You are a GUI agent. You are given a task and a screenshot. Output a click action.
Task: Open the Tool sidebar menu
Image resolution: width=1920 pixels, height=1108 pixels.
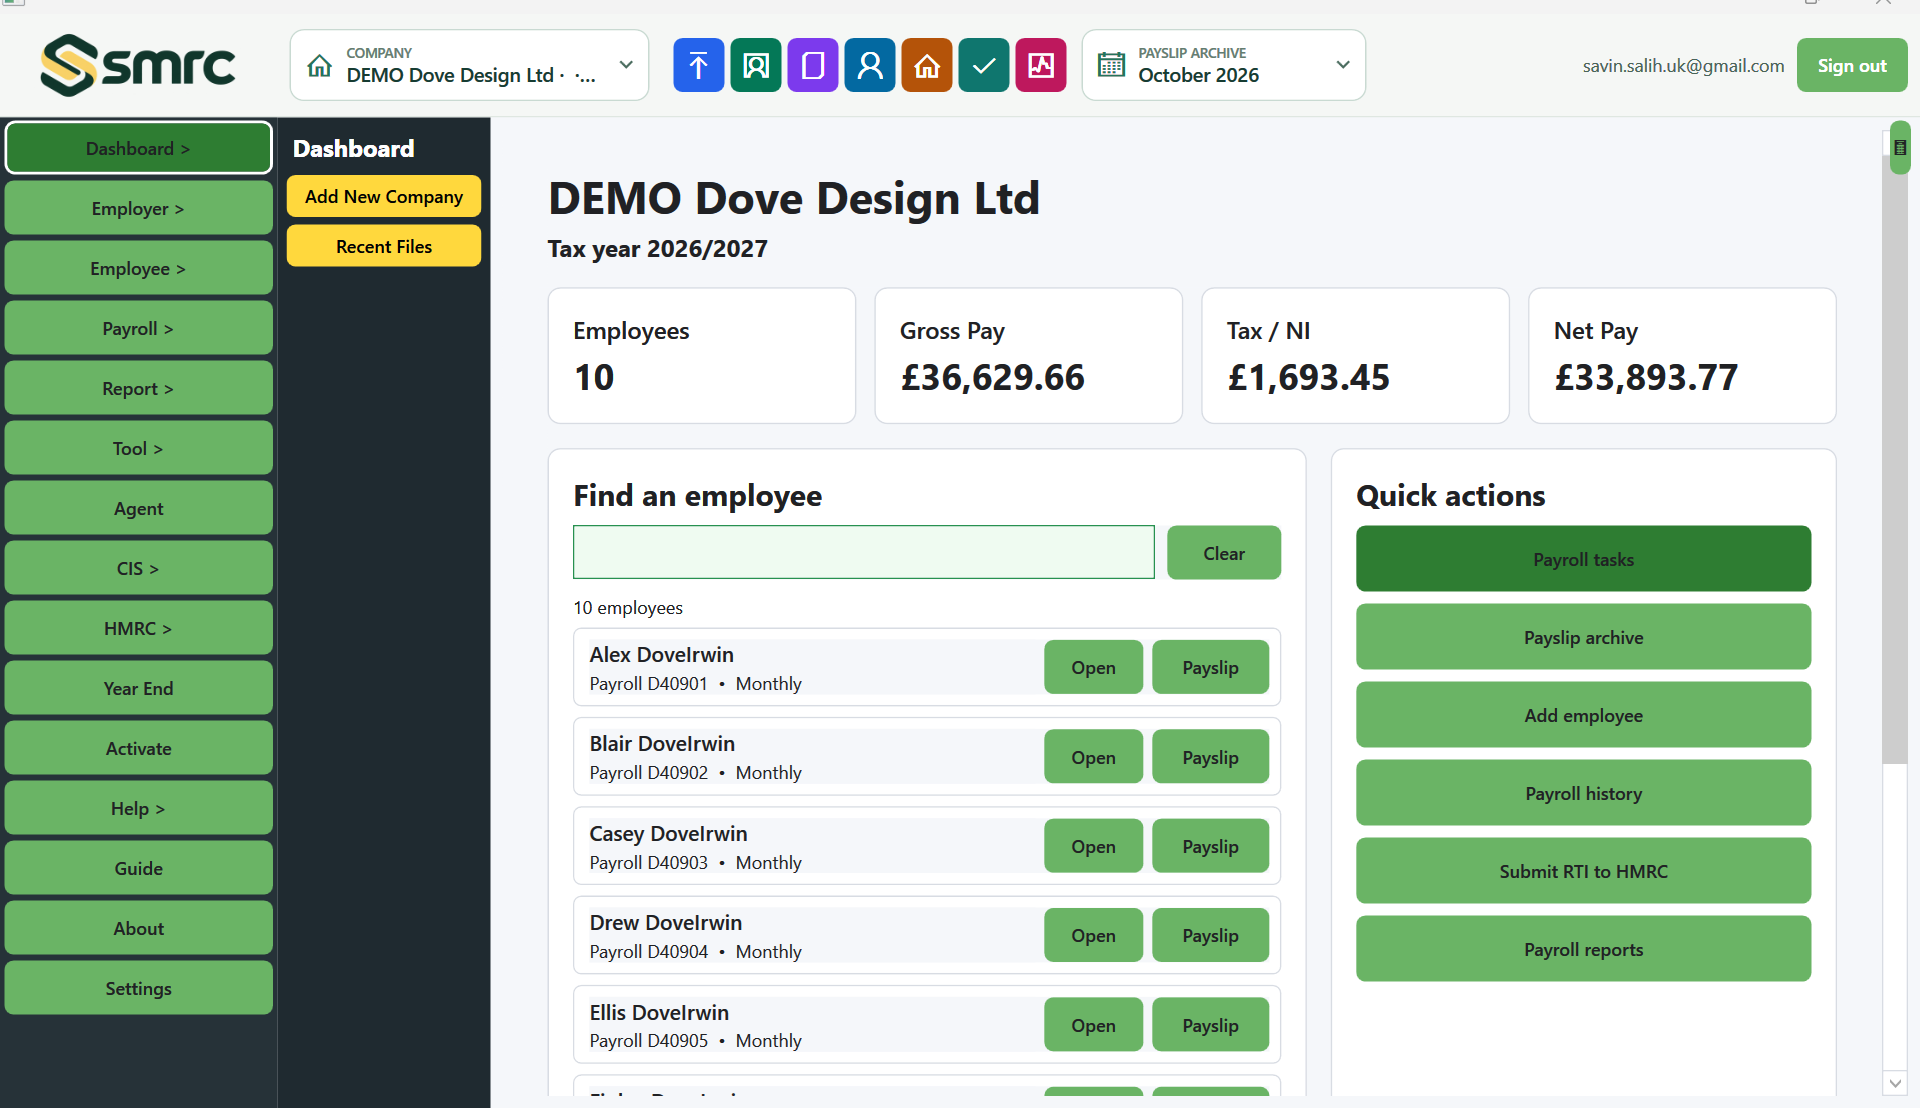pyautogui.click(x=138, y=448)
